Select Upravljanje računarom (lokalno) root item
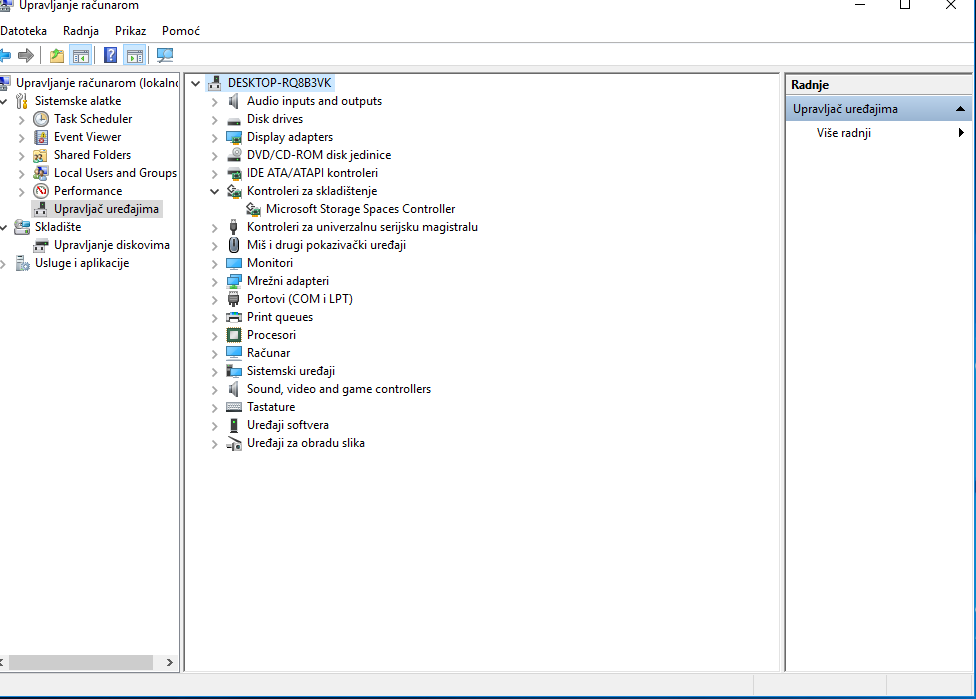This screenshot has height=699, width=976. (97, 83)
